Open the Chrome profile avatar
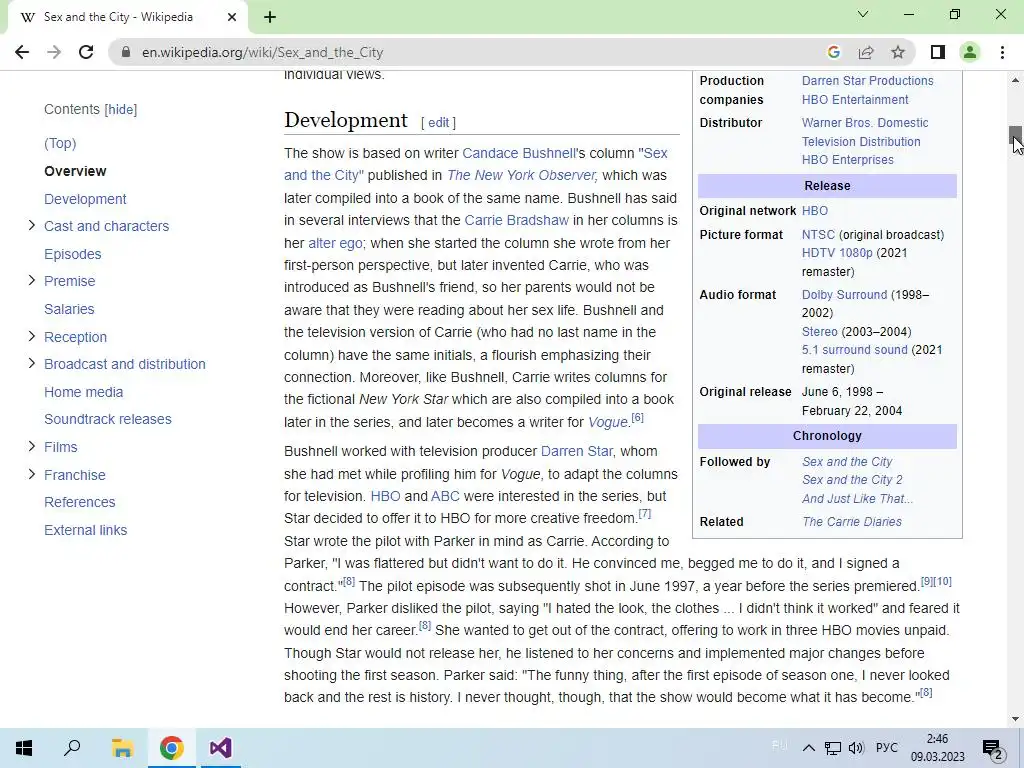This screenshot has height=768, width=1024. (970, 52)
